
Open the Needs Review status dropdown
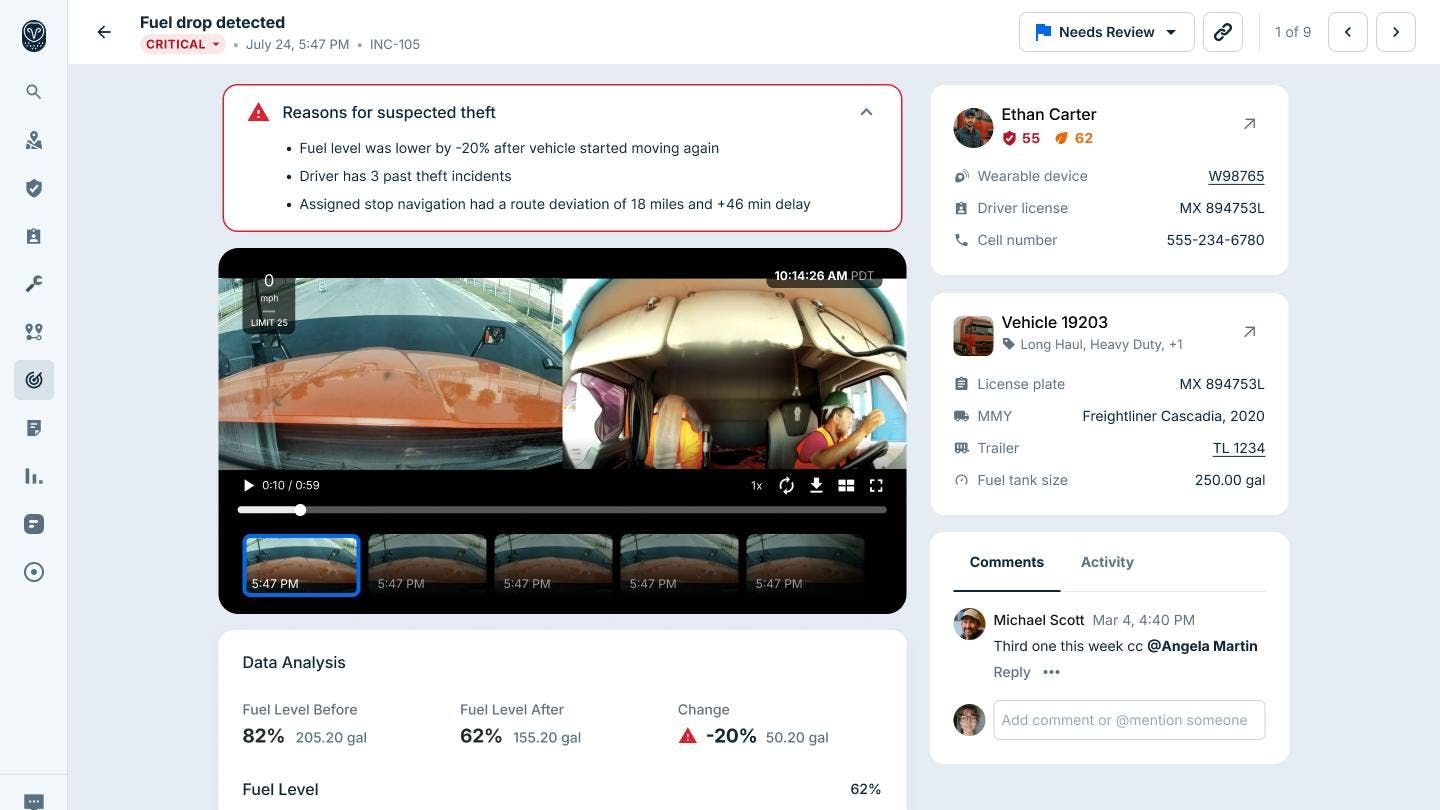click(x=1106, y=32)
